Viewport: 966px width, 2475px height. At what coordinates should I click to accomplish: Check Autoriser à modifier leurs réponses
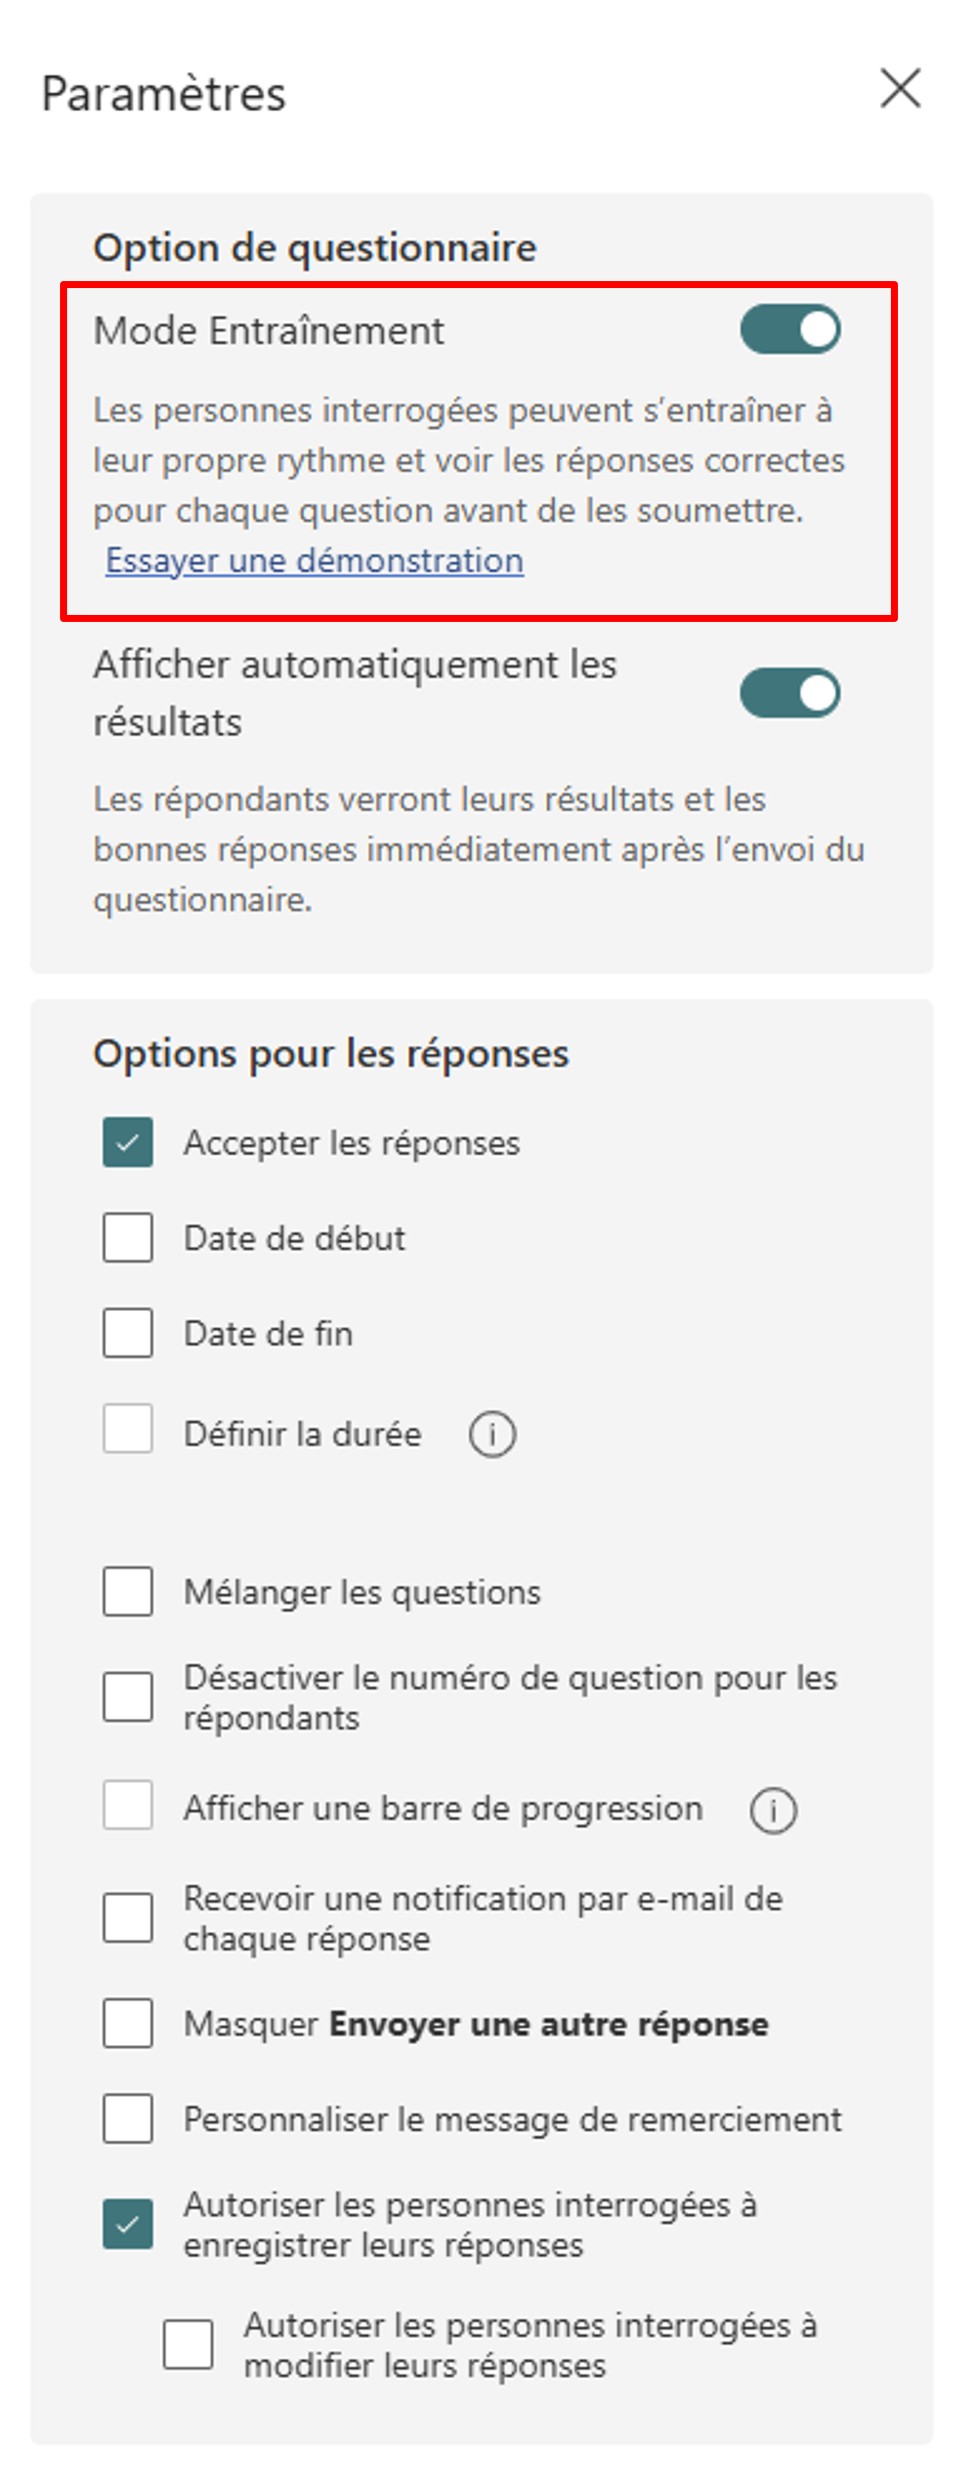click(188, 2344)
